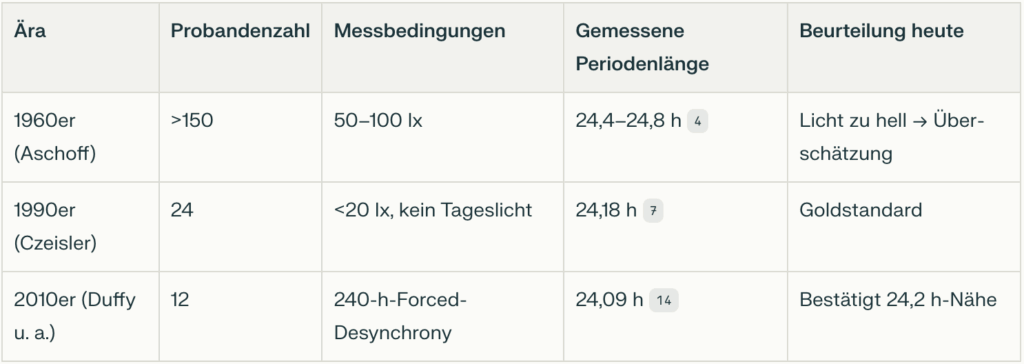Click the Bestätigt 24,2 h-Nähe cell
Image resolution: width=1024 pixels, height=364 pixels.
pyautogui.click(x=904, y=316)
